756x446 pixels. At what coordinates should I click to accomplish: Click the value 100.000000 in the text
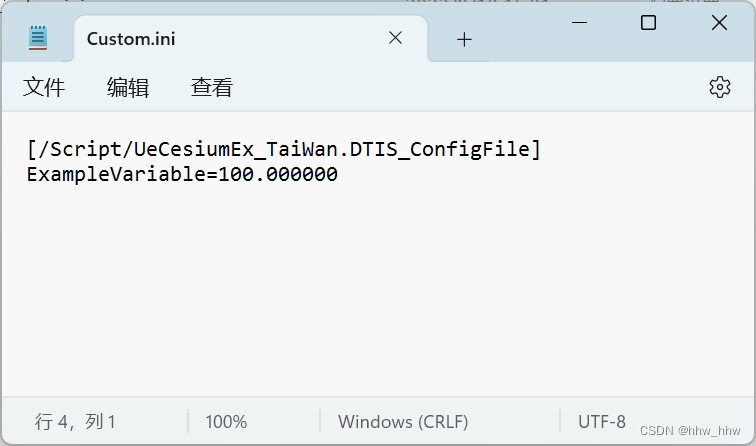(278, 174)
